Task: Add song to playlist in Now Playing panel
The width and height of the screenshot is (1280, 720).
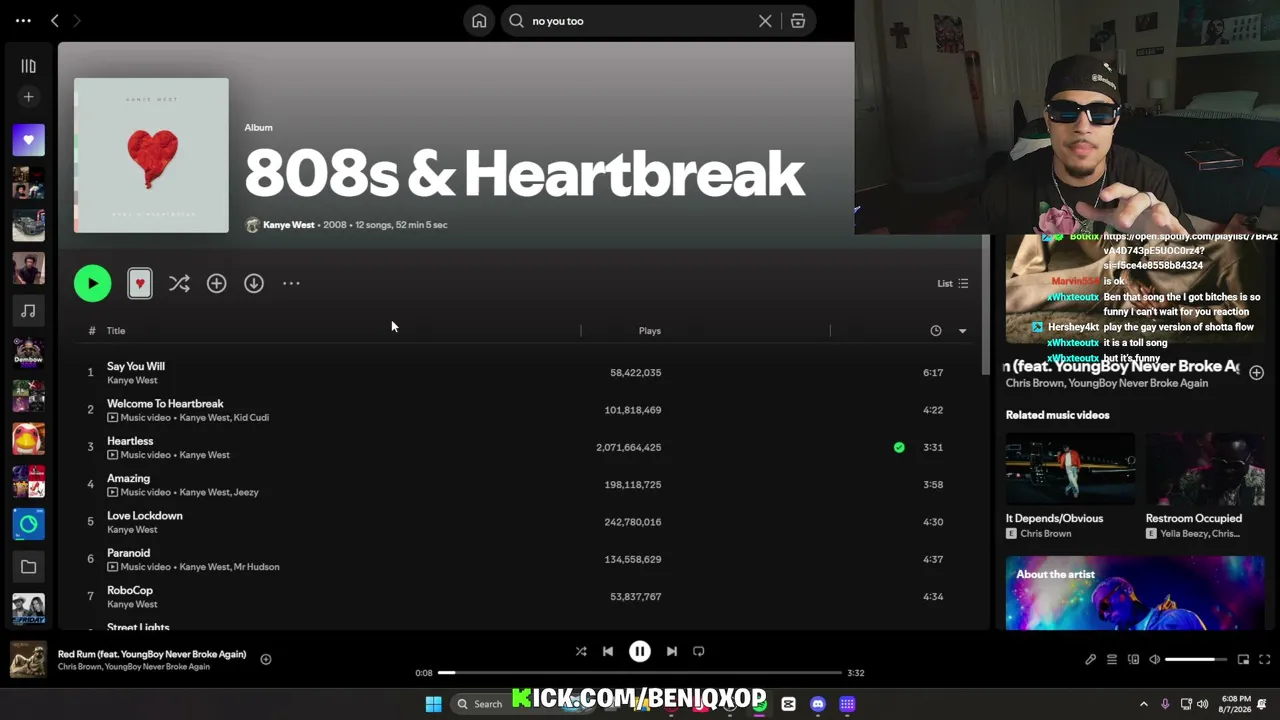Action: (1257, 373)
